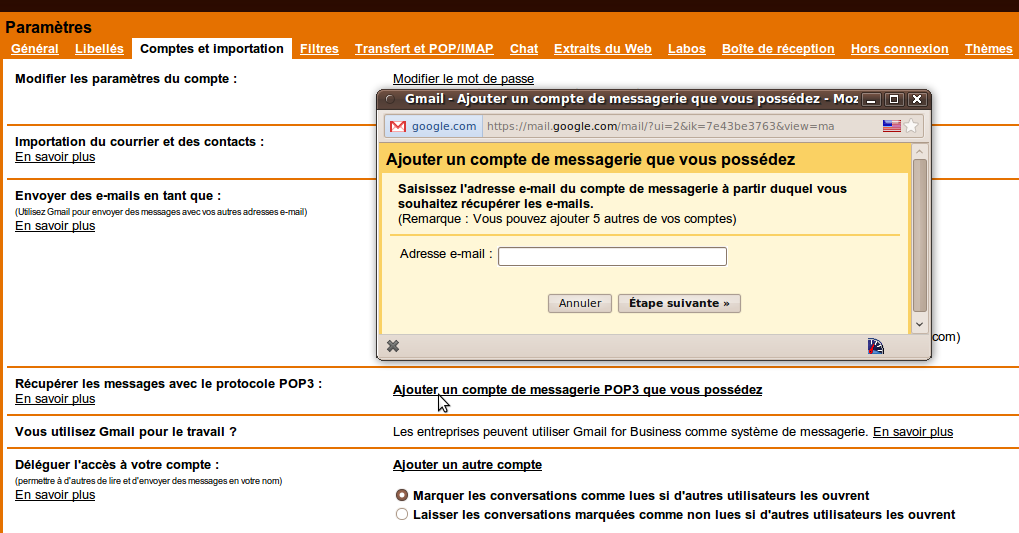
Task: Click 'Ajouter un compte de messagerie POP3' link
Action: click(577, 390)
